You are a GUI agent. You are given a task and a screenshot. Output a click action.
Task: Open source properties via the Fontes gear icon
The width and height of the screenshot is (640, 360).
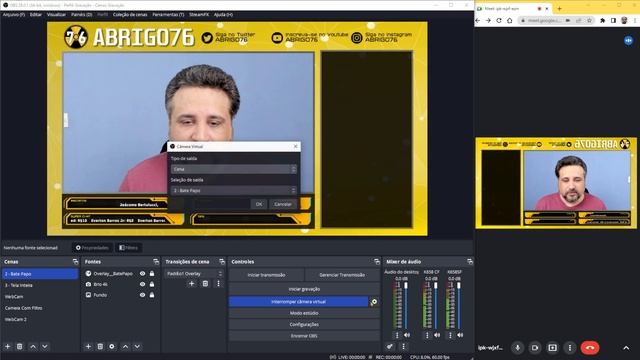[112, 347]
